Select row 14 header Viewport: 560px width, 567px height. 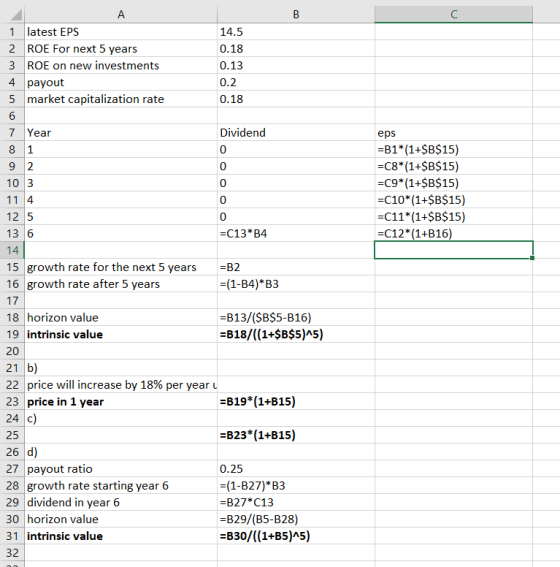click(12, 250)
